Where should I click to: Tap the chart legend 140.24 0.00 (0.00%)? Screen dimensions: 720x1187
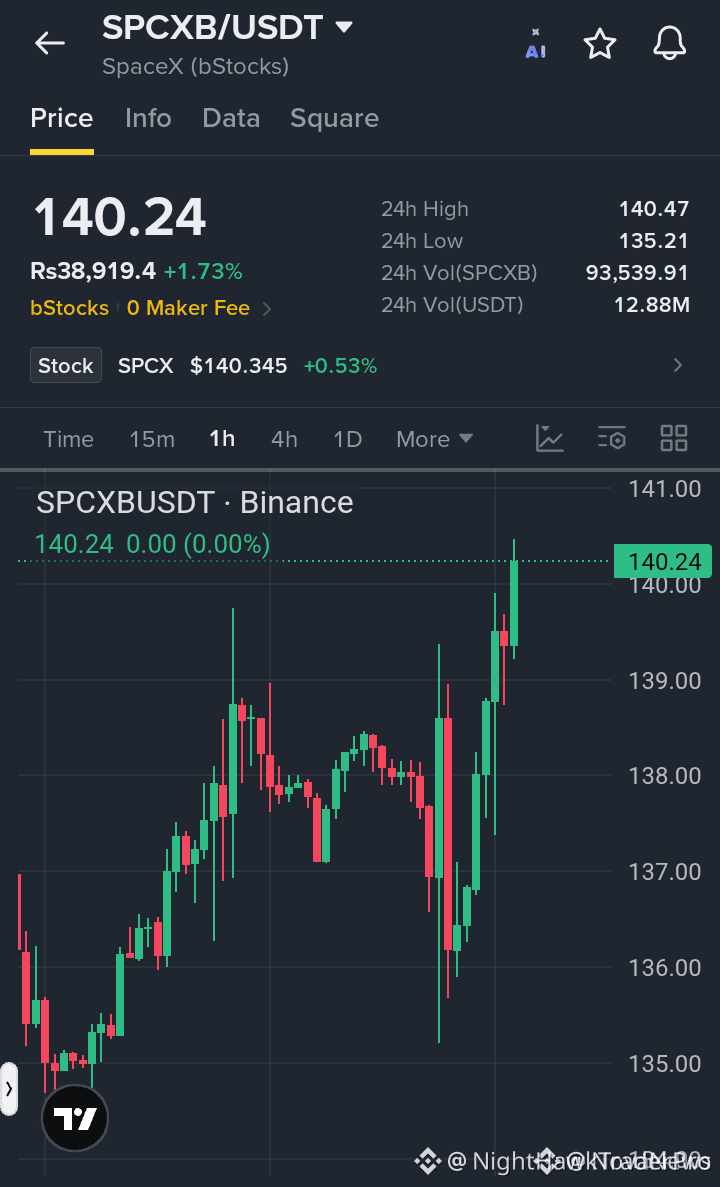pyautogui.click(x=152, y=544)
